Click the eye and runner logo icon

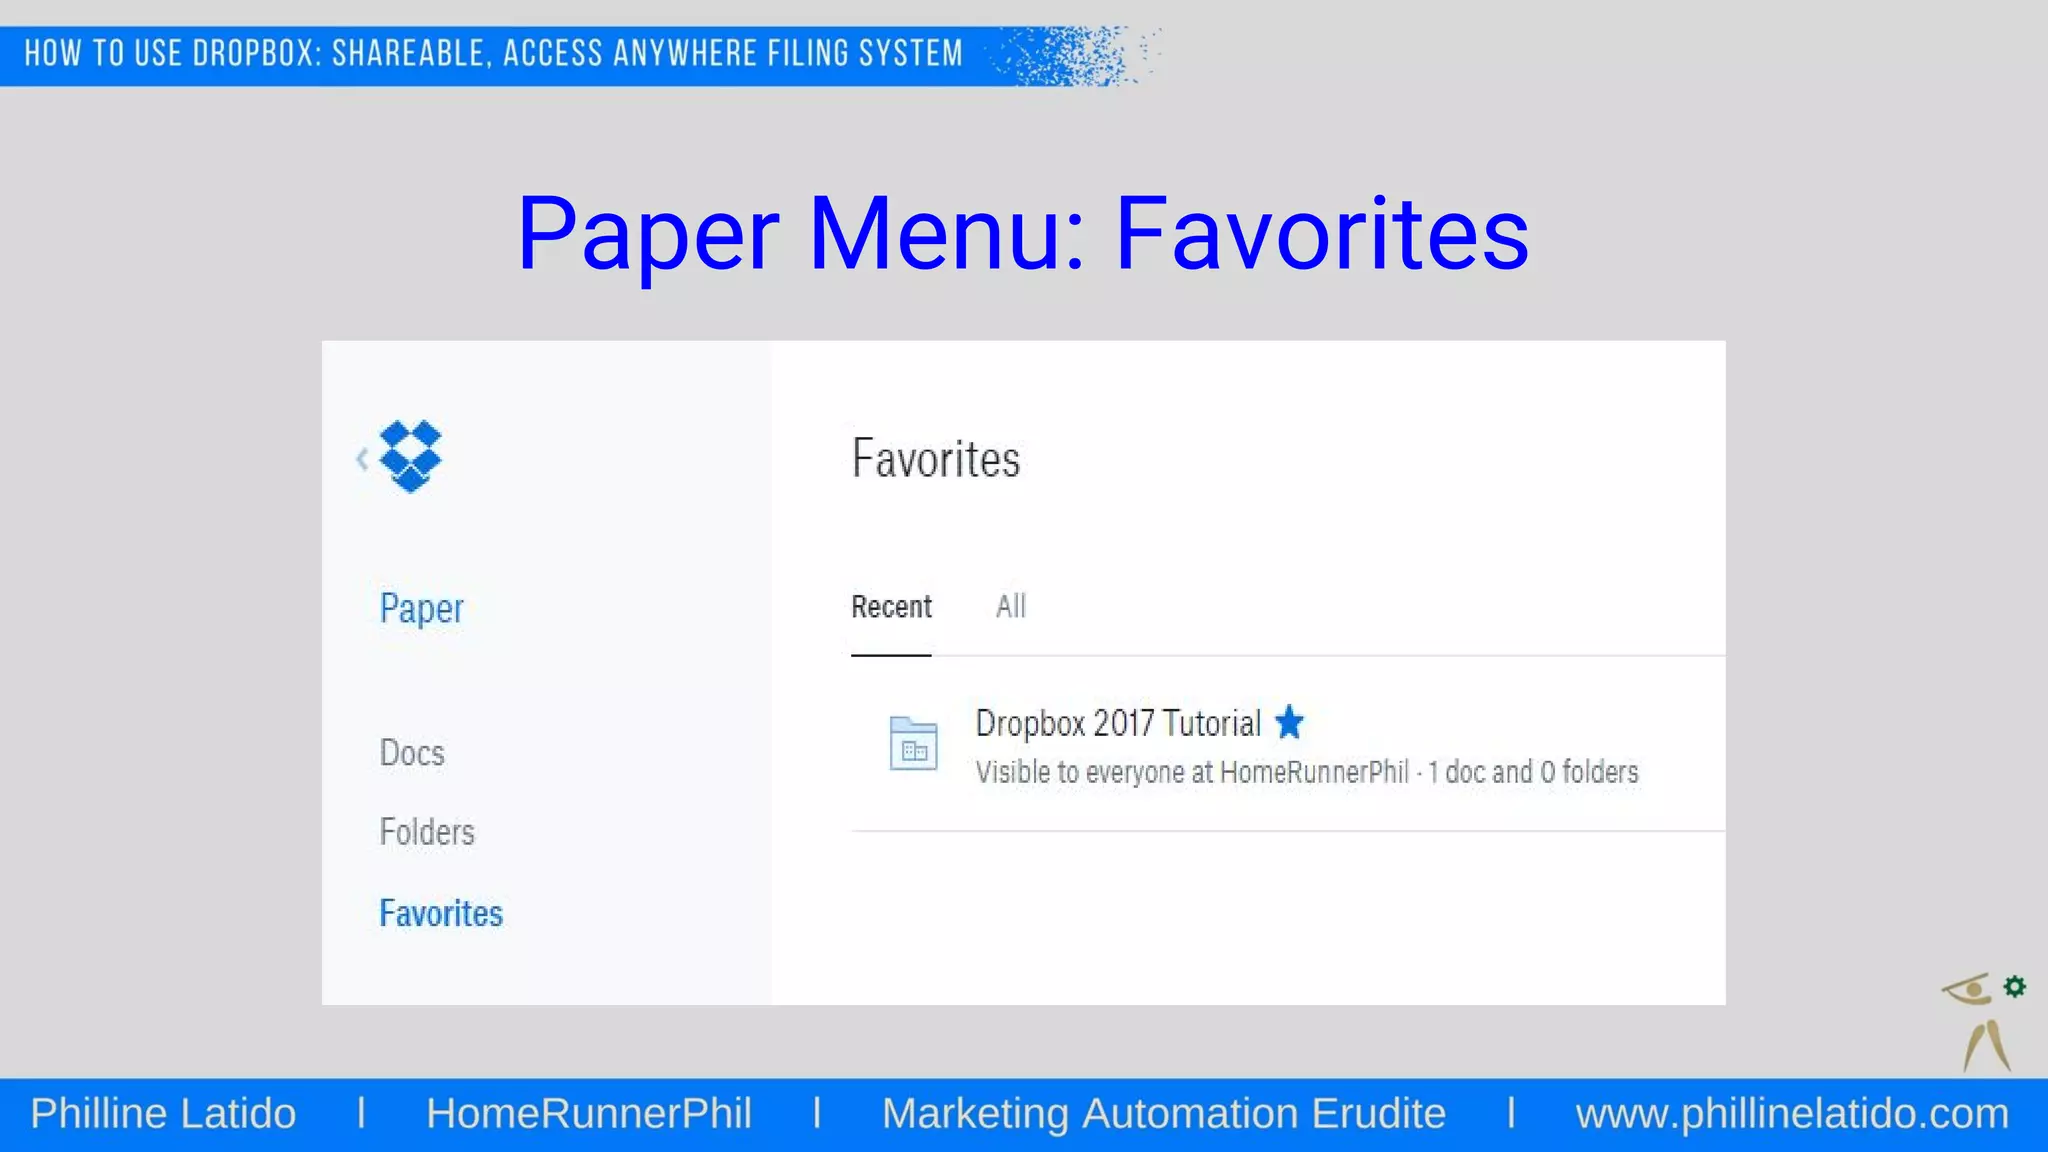tap(1984, 1022)
